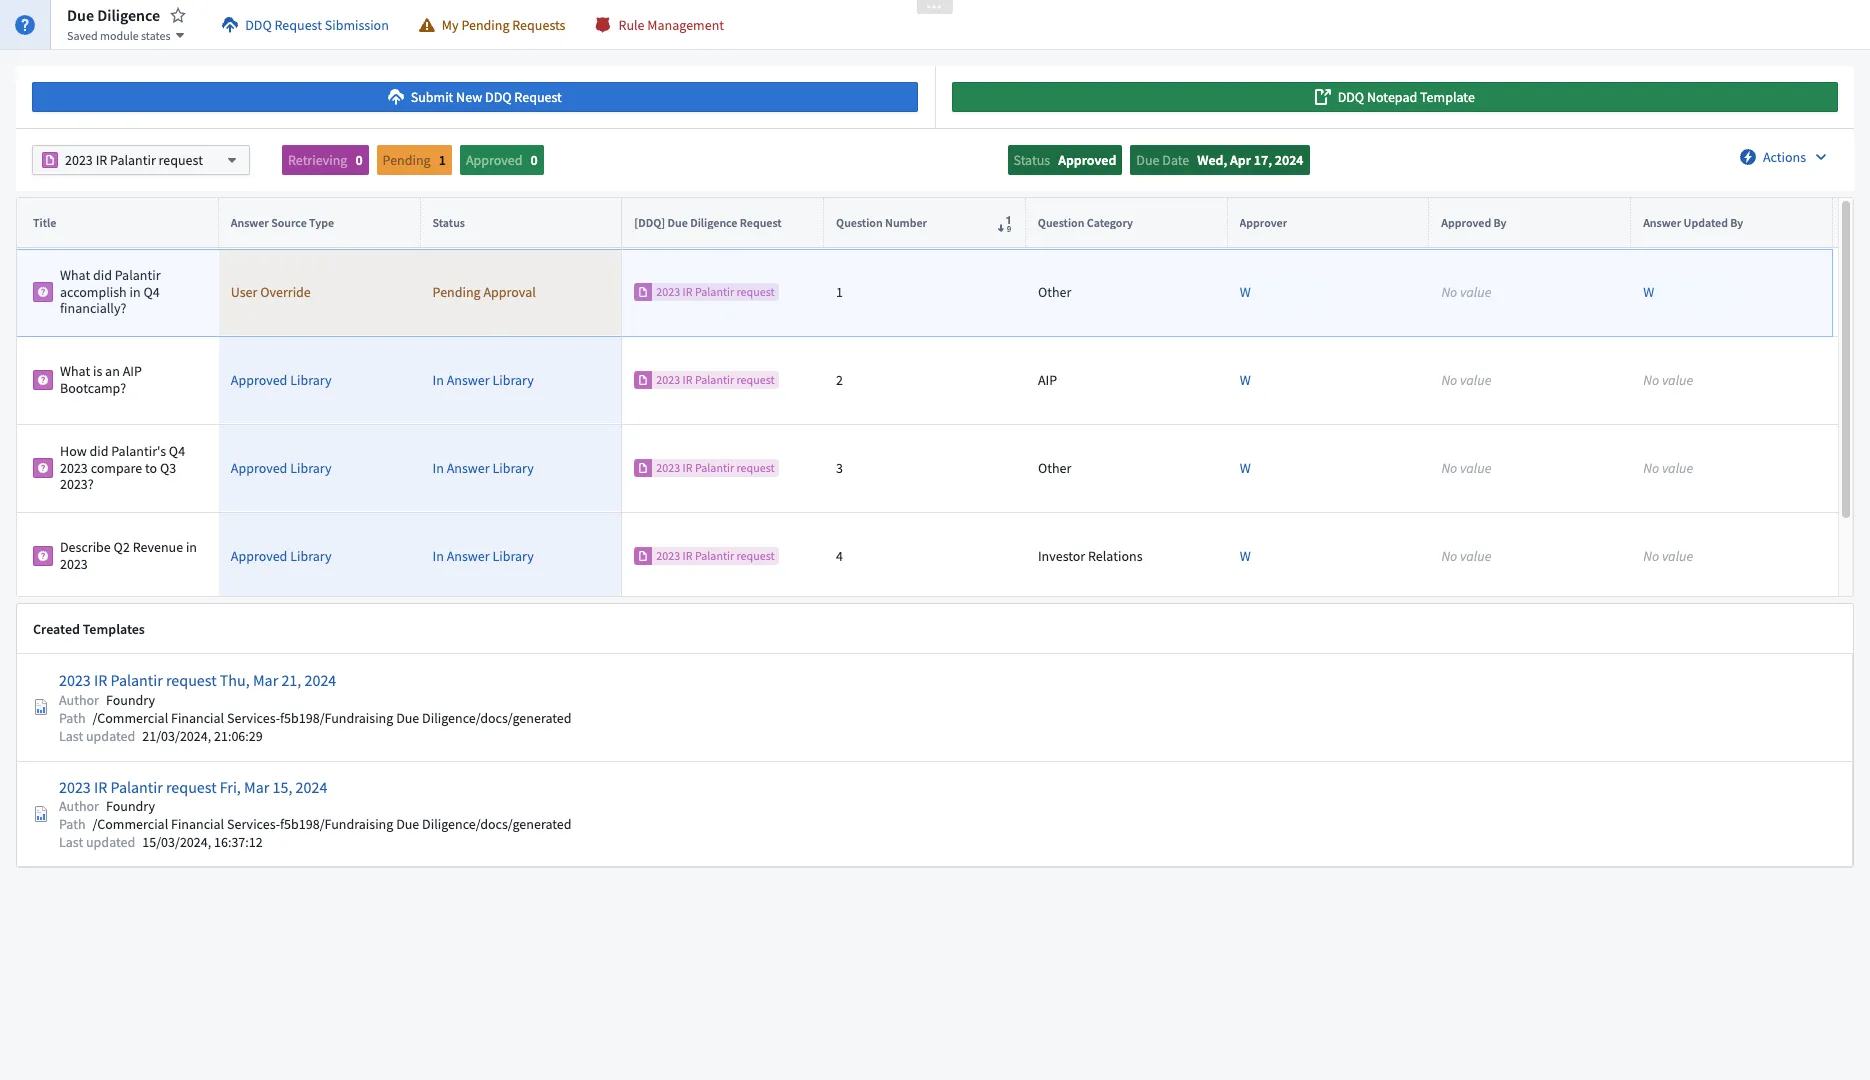This screenshot has width=1870, height=1080.
Task: Open template '2023 IR Palantir request Thu, Mar 21, 2024'
Action: point(197,680)
